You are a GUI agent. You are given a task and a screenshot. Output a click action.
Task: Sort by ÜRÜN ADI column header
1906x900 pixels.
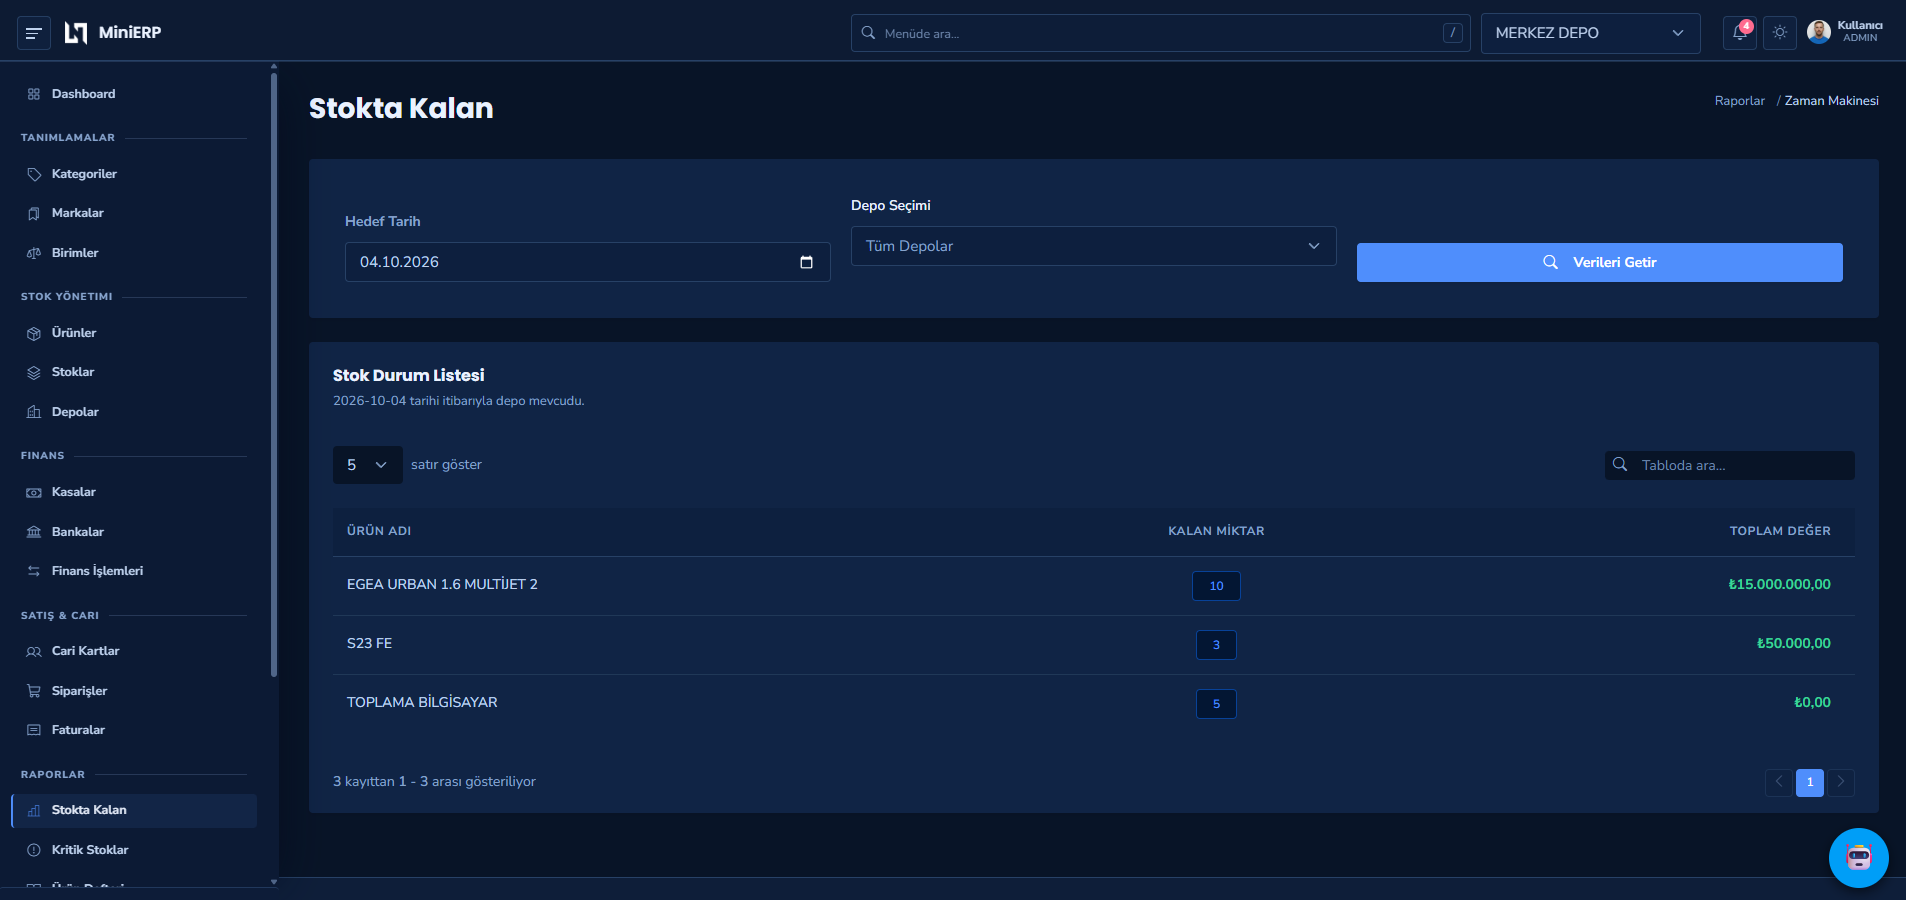[379, 531]
